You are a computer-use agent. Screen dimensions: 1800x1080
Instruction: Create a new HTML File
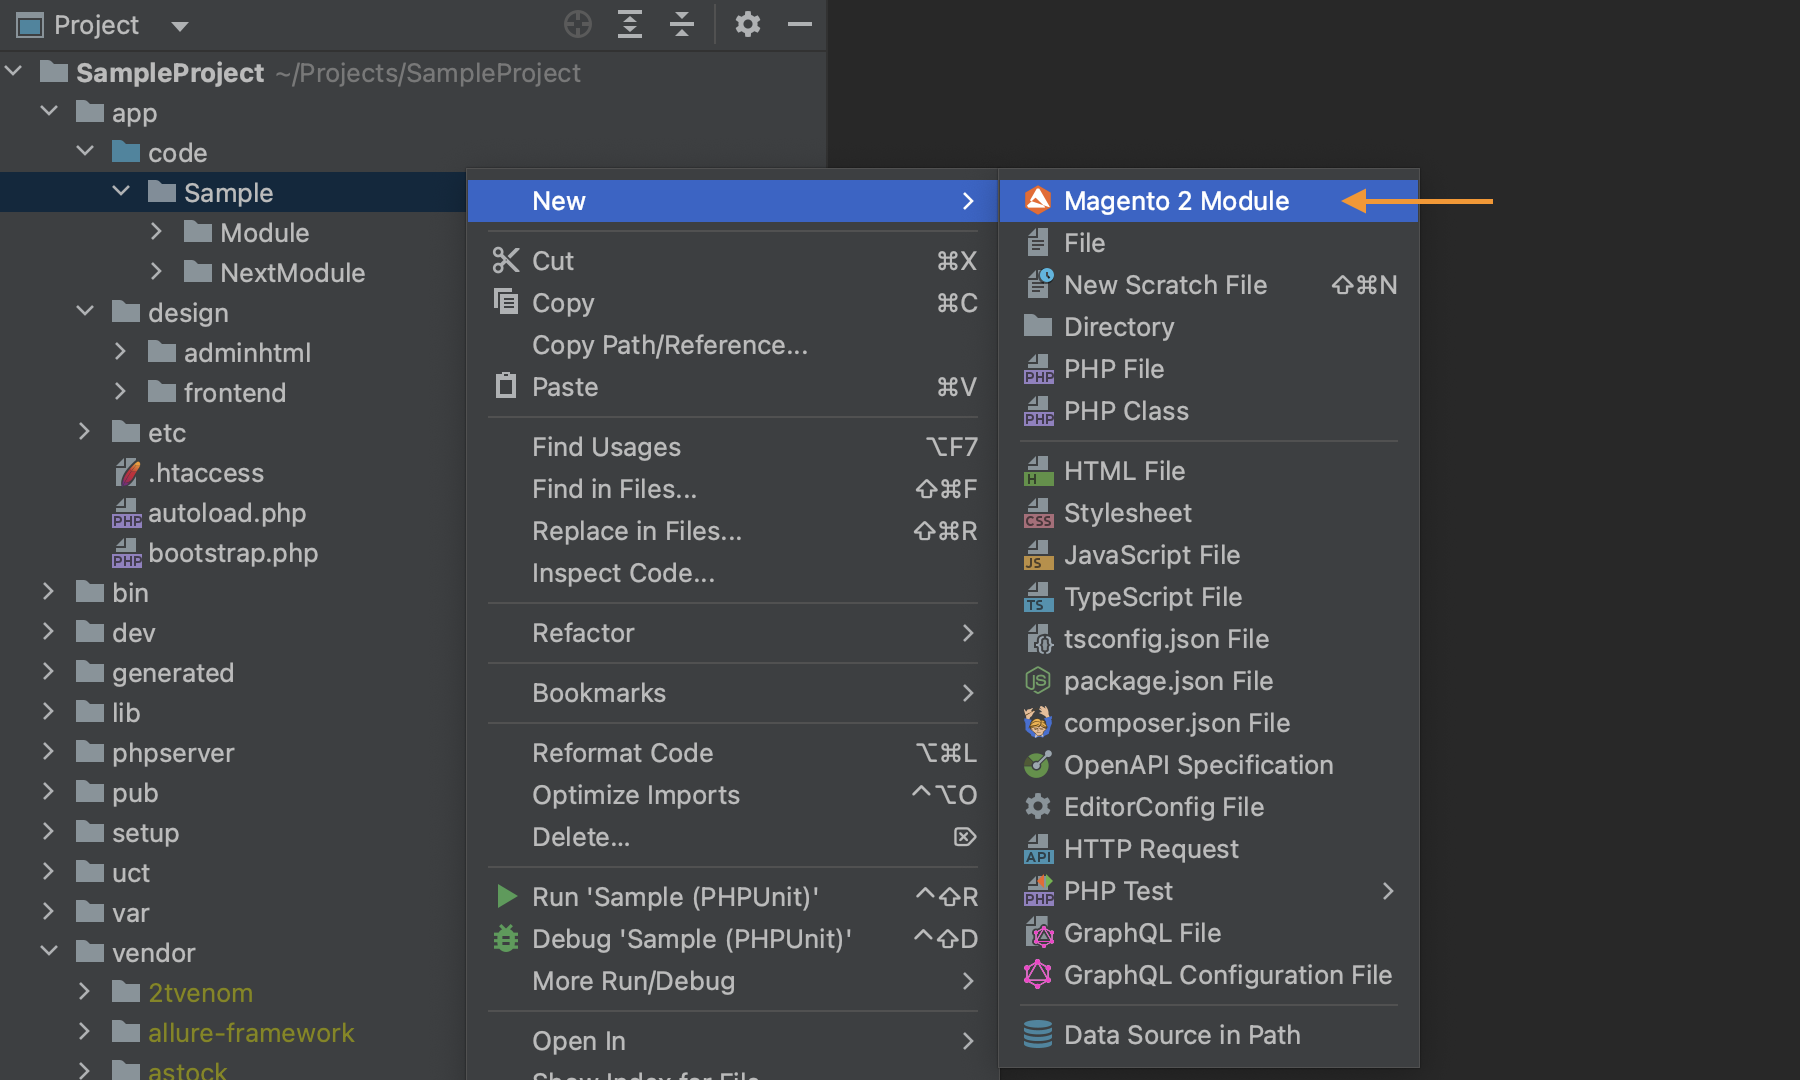coord(1208,471)
